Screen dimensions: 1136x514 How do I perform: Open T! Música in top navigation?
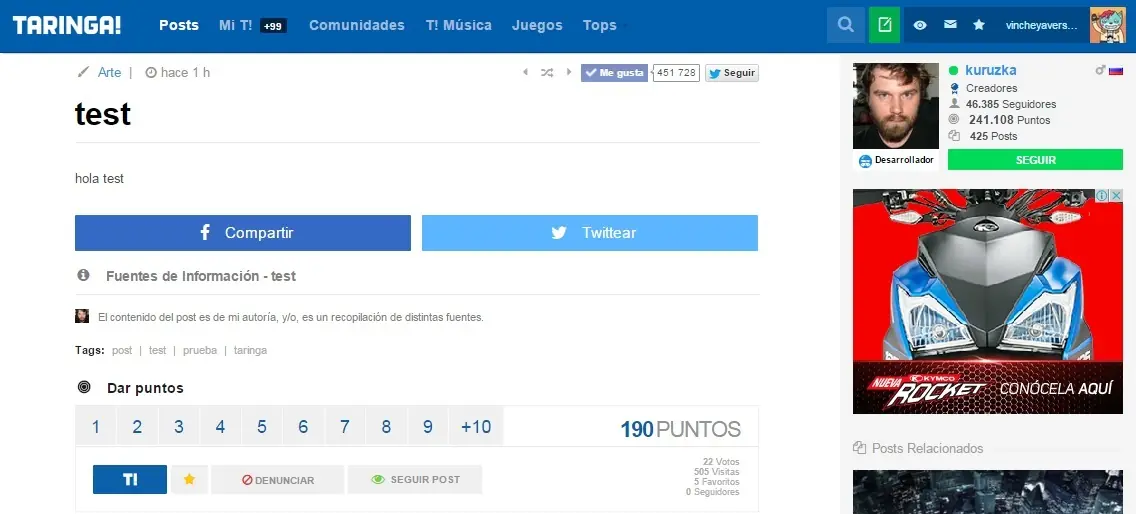click(x=459, y=25)
